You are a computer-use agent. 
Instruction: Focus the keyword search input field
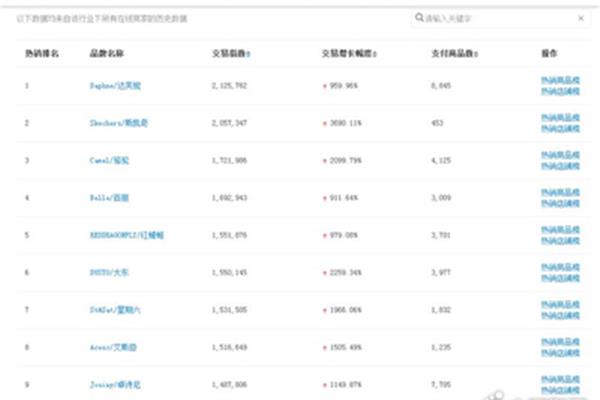tap(499, 18)
